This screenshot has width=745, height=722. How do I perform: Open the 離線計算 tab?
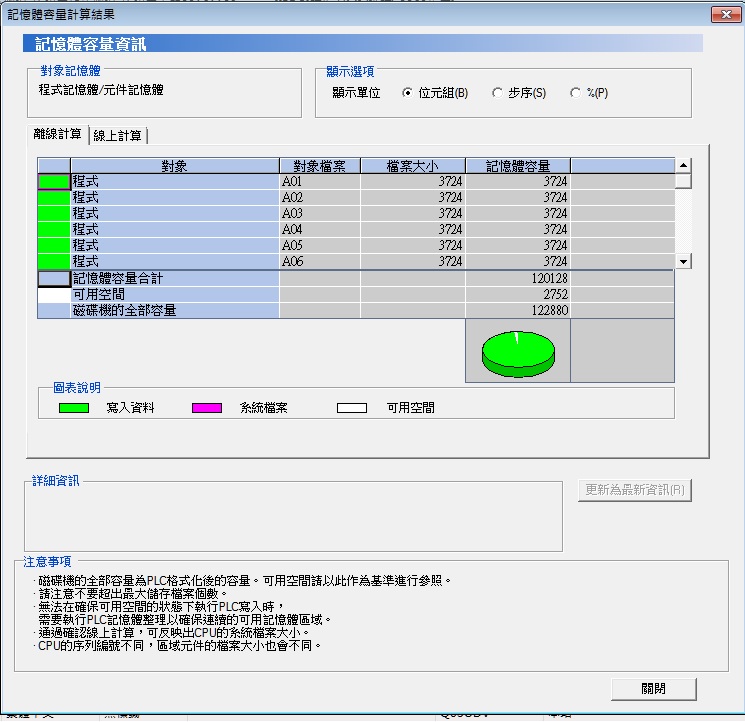(58, 135)
